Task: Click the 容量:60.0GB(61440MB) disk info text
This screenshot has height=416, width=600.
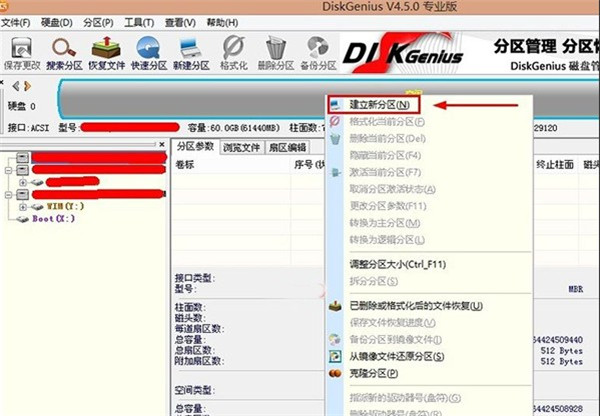Action: pyautogui.click(x=234, y=128)
